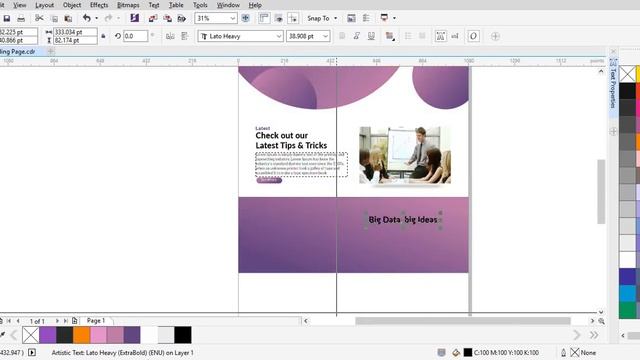Click the rotation angle field 0.0
This screenshot has height=360, width=640.
(135, 36)
